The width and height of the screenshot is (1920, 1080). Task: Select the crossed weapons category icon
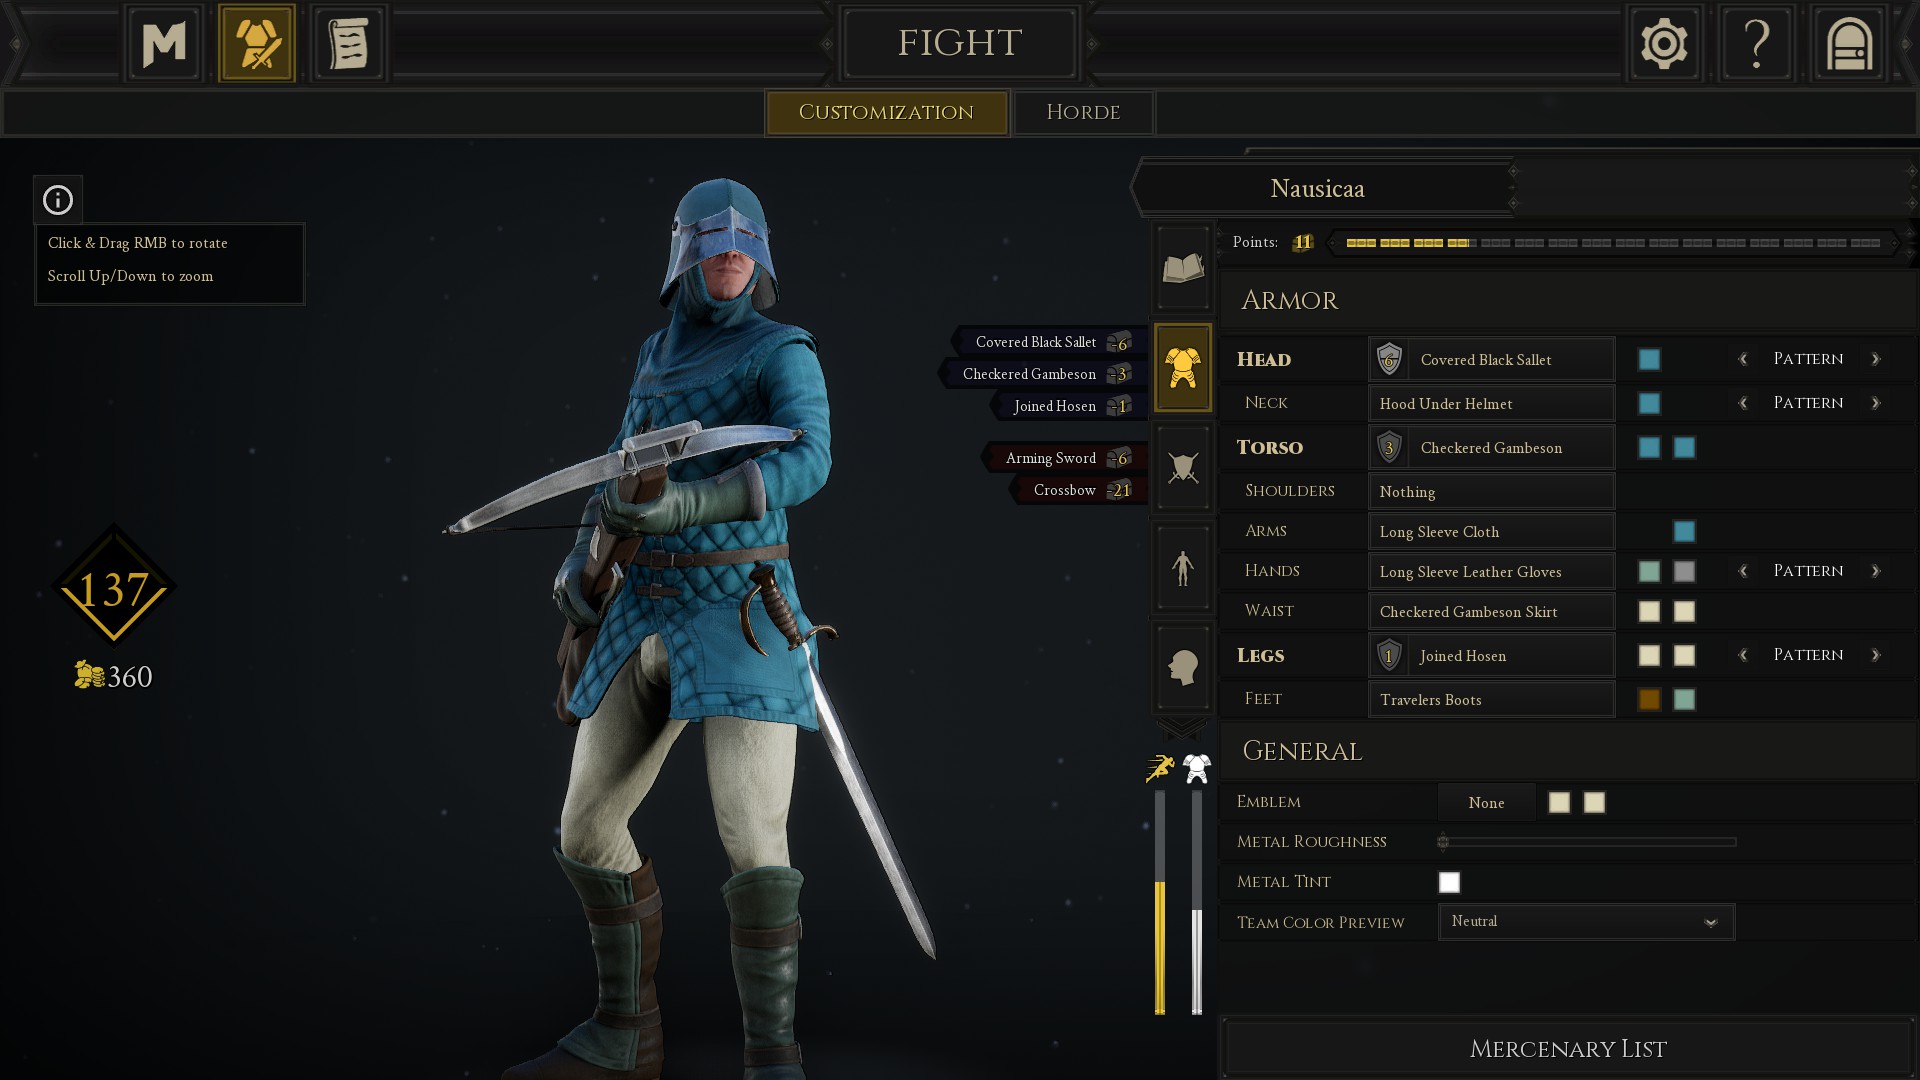pos(1183,467)
